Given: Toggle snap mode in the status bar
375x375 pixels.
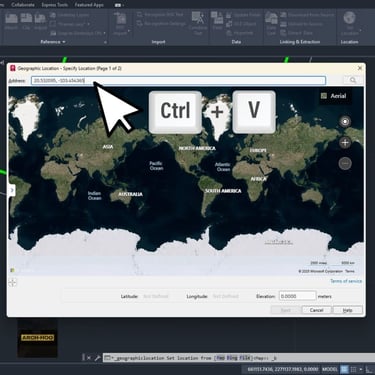Looking at the screenshot, I should [x=354, y=369].
